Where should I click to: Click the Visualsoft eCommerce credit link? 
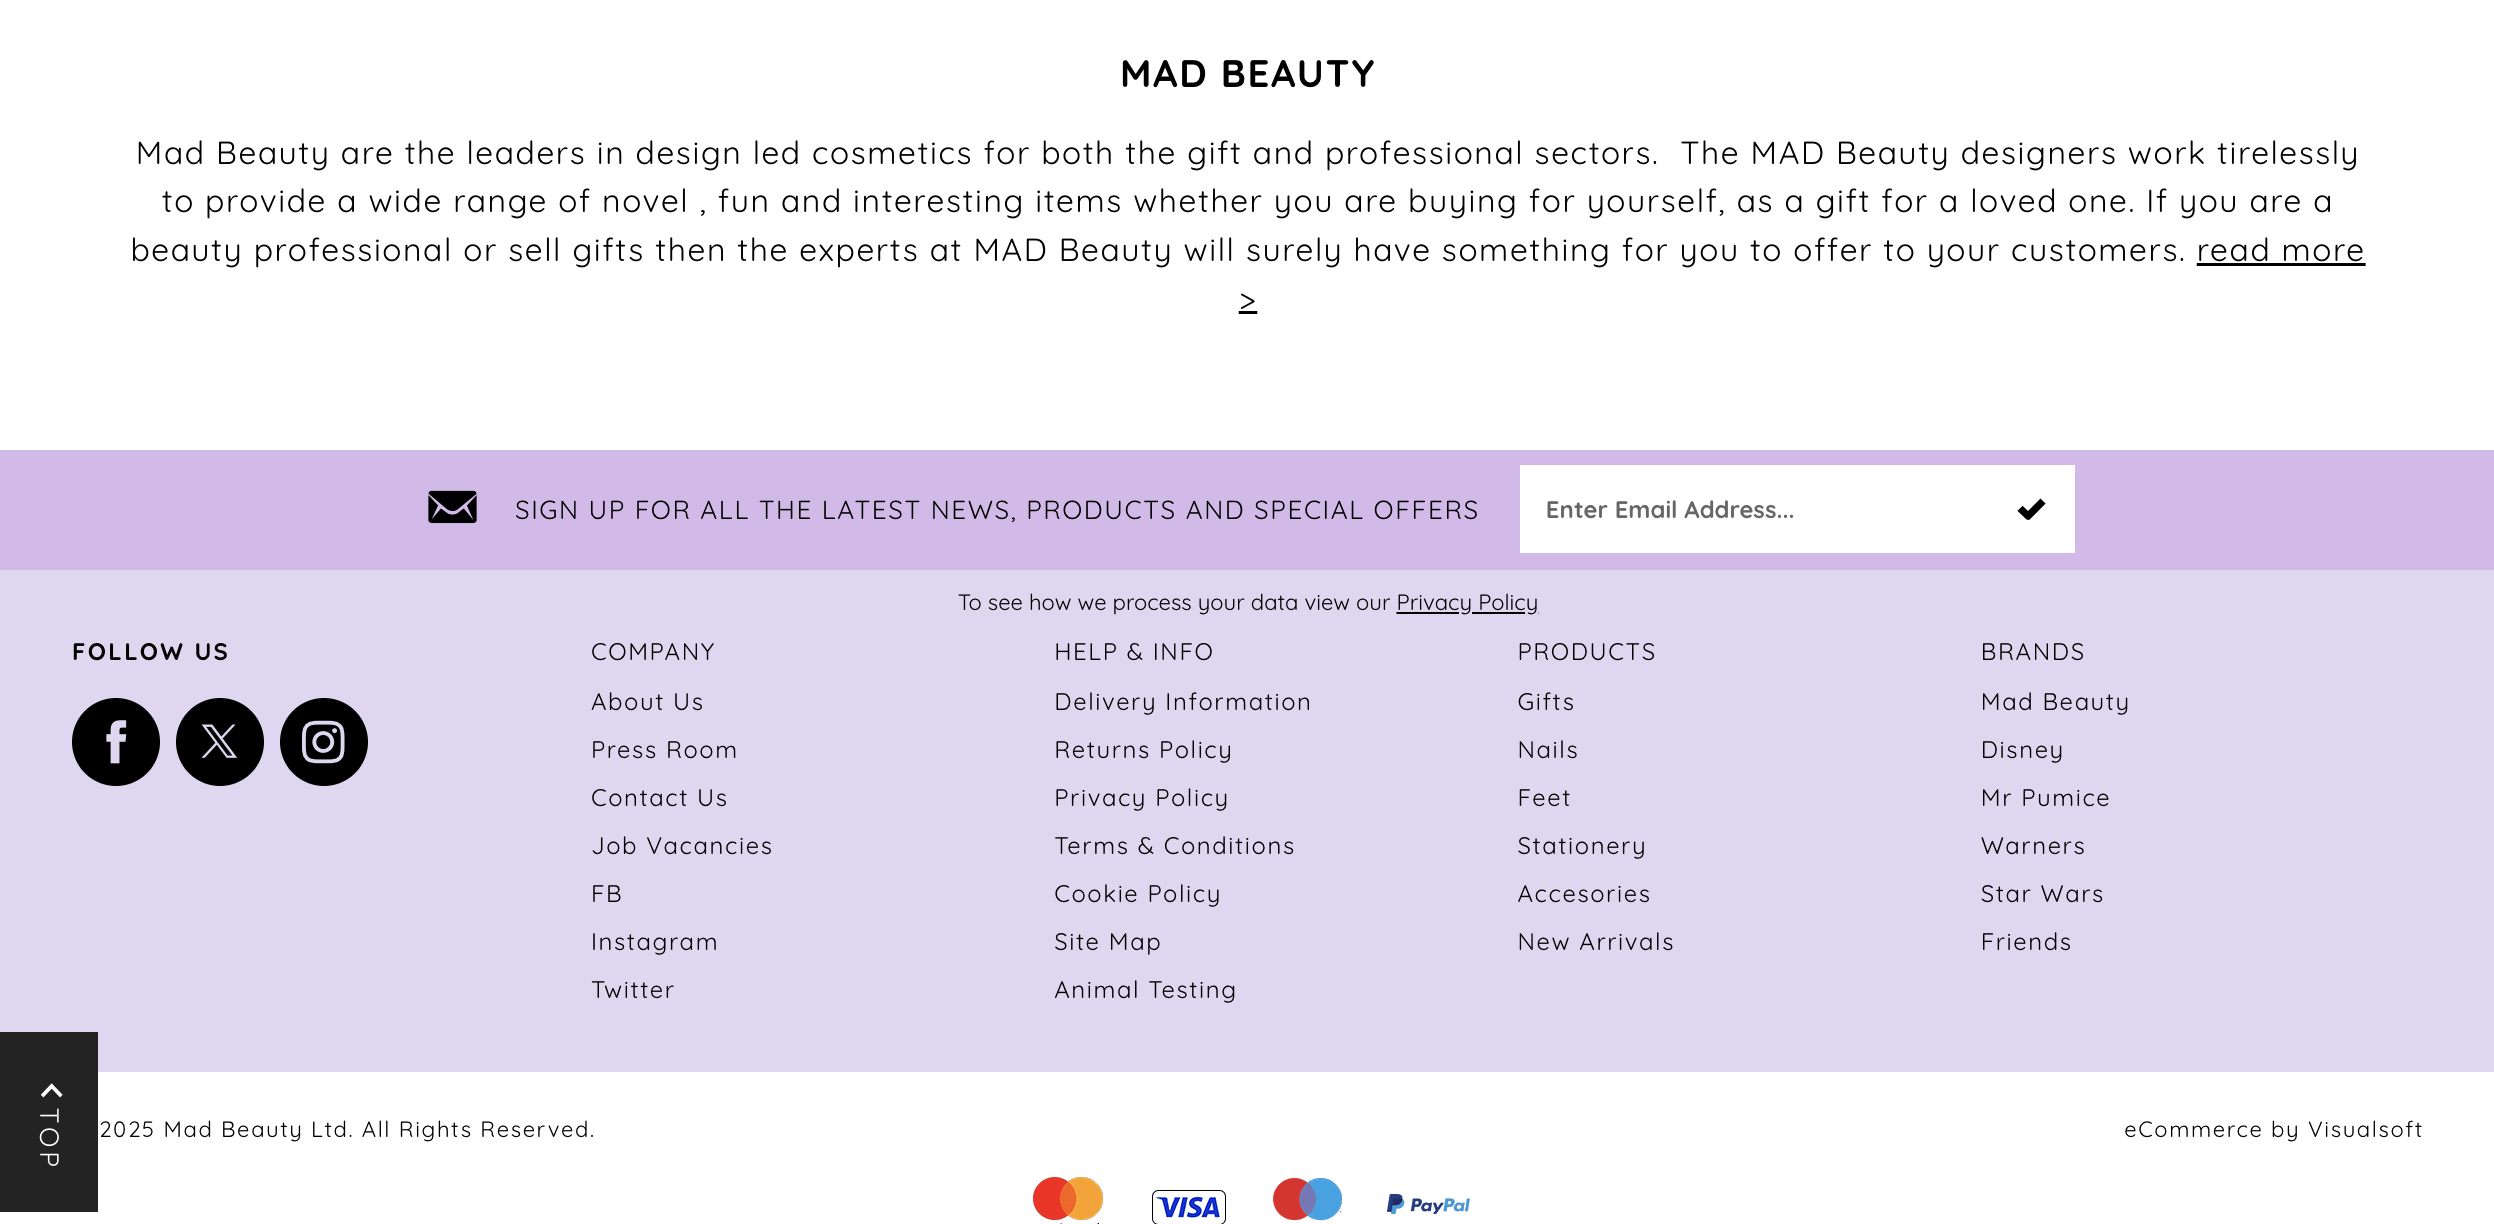click(2273, 1129)
